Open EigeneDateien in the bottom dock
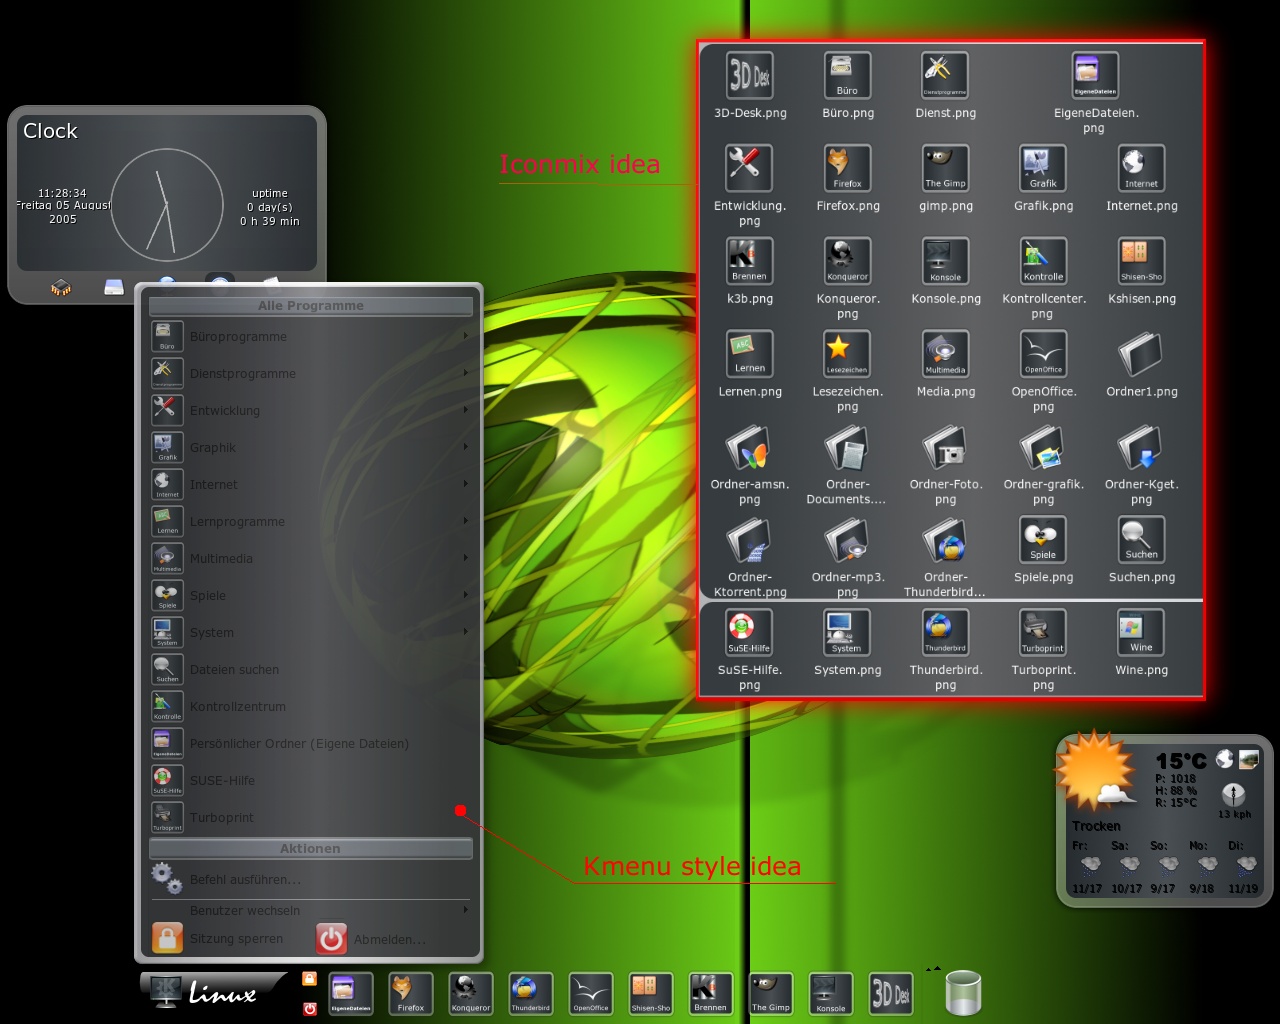 pos(351,994)
